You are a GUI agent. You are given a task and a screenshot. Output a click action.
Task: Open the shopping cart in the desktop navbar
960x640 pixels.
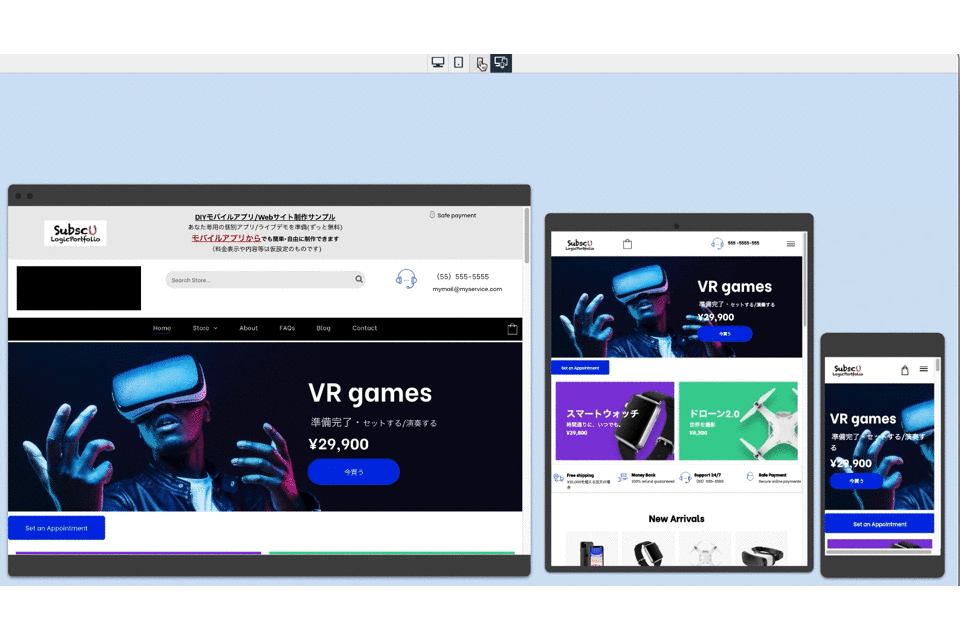click(x=512, y=329)
